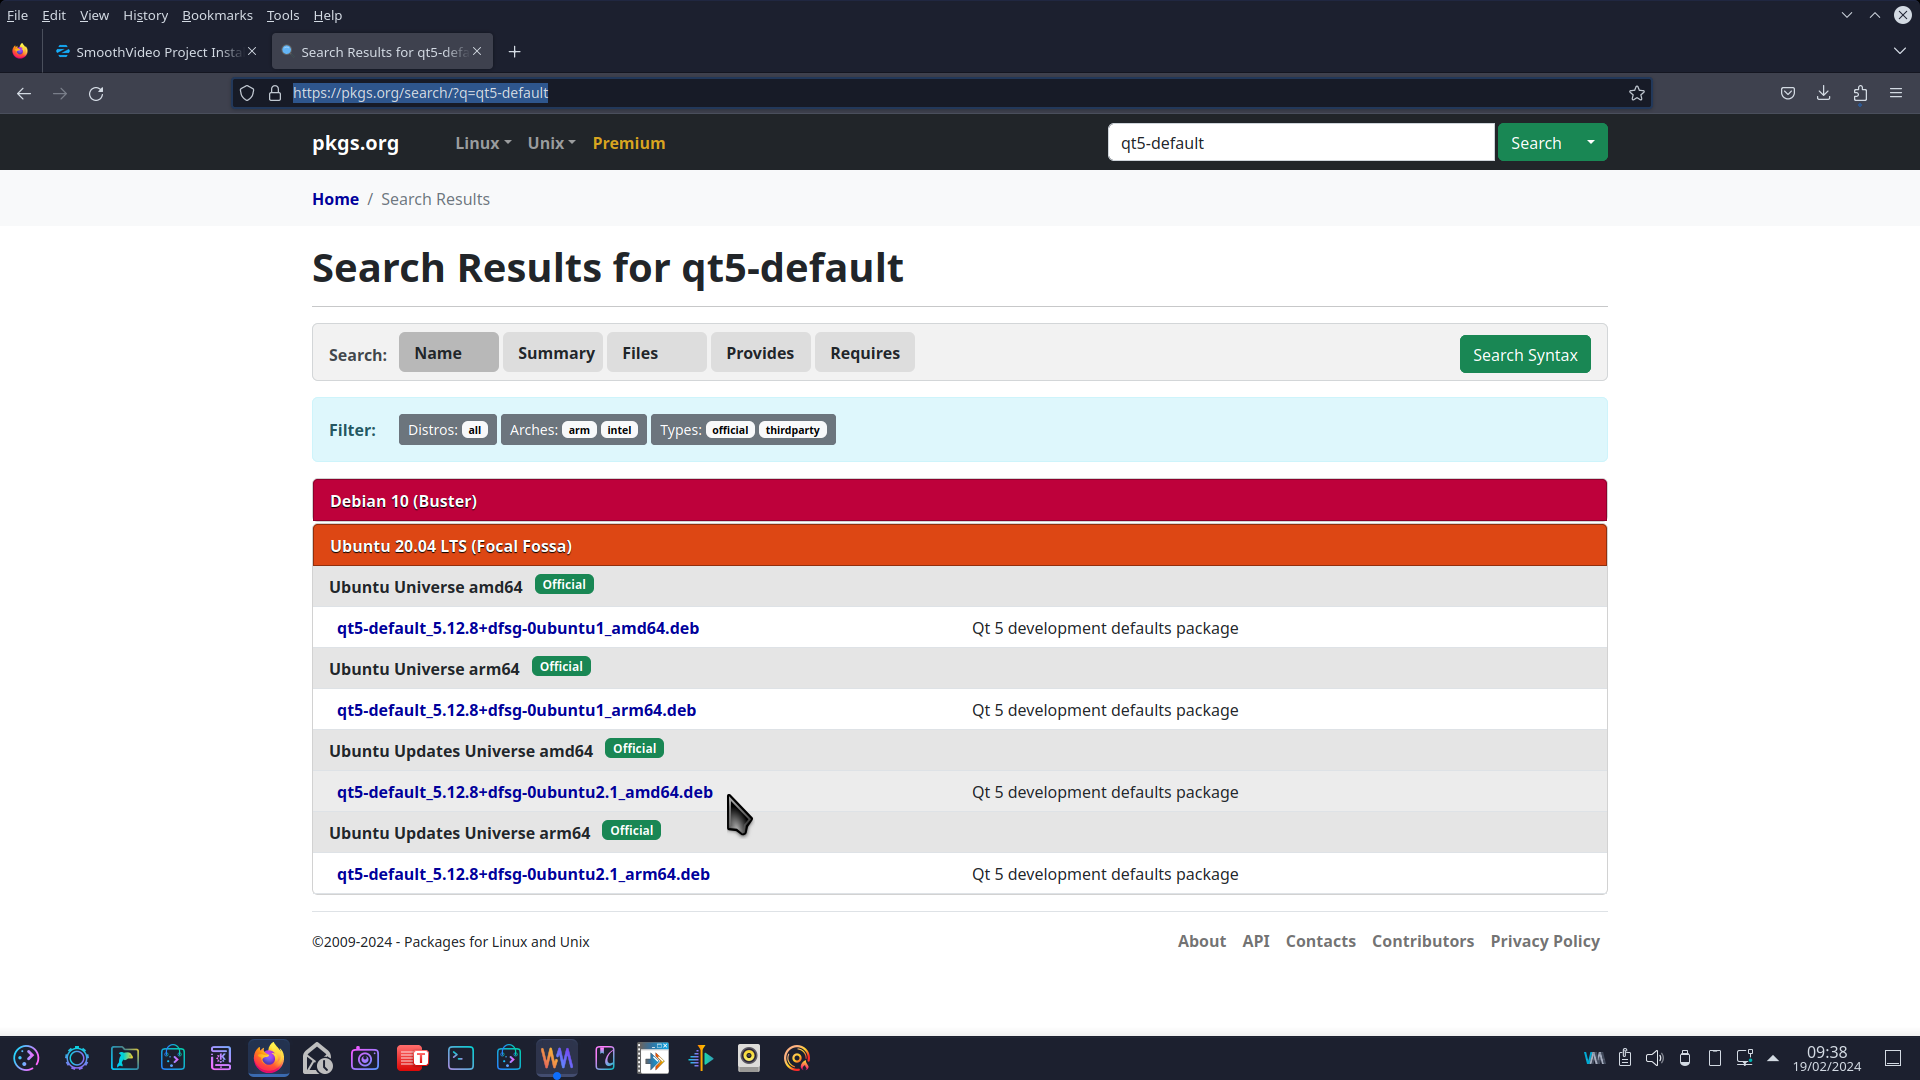Switch to Firefox in the taskbar
Viewport: 1920px width, 1080px height.
click(269, 1058)
